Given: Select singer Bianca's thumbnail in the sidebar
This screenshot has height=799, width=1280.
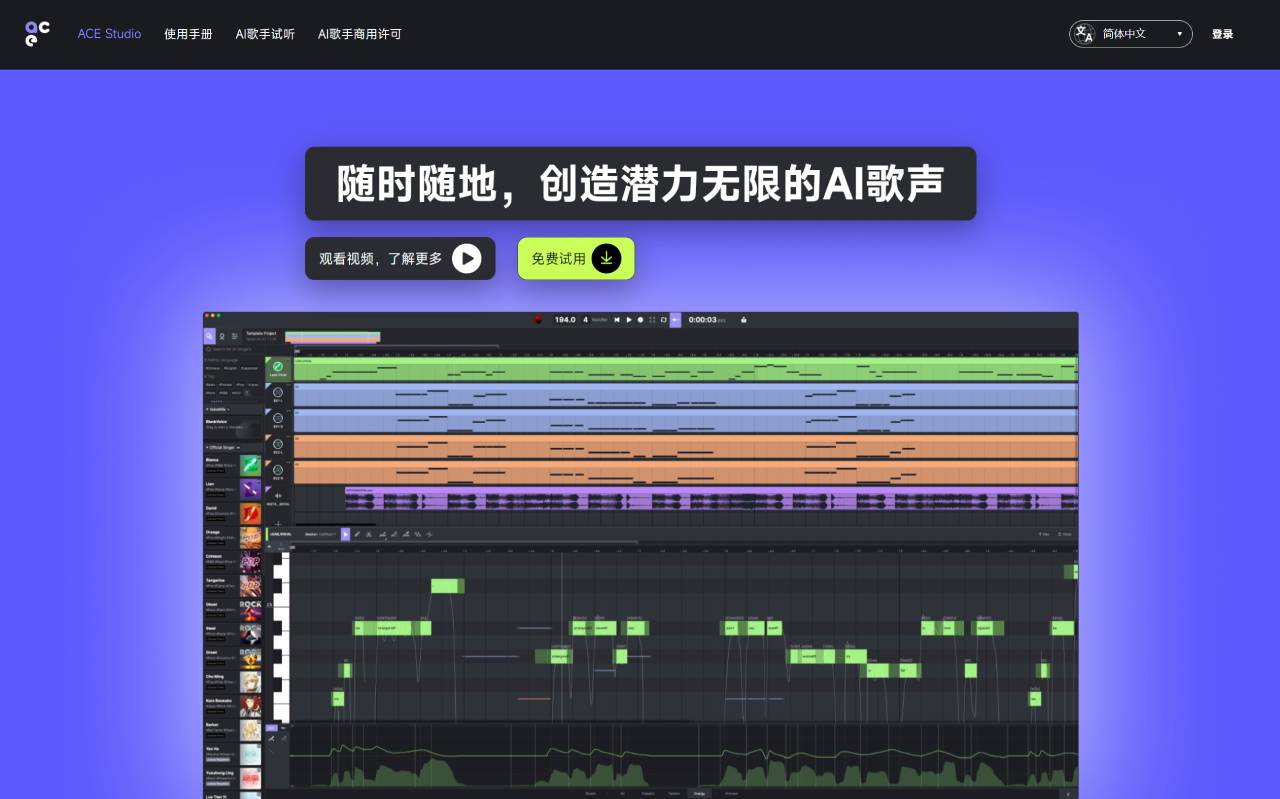Looking at the screenshot, I should [251, 466].
